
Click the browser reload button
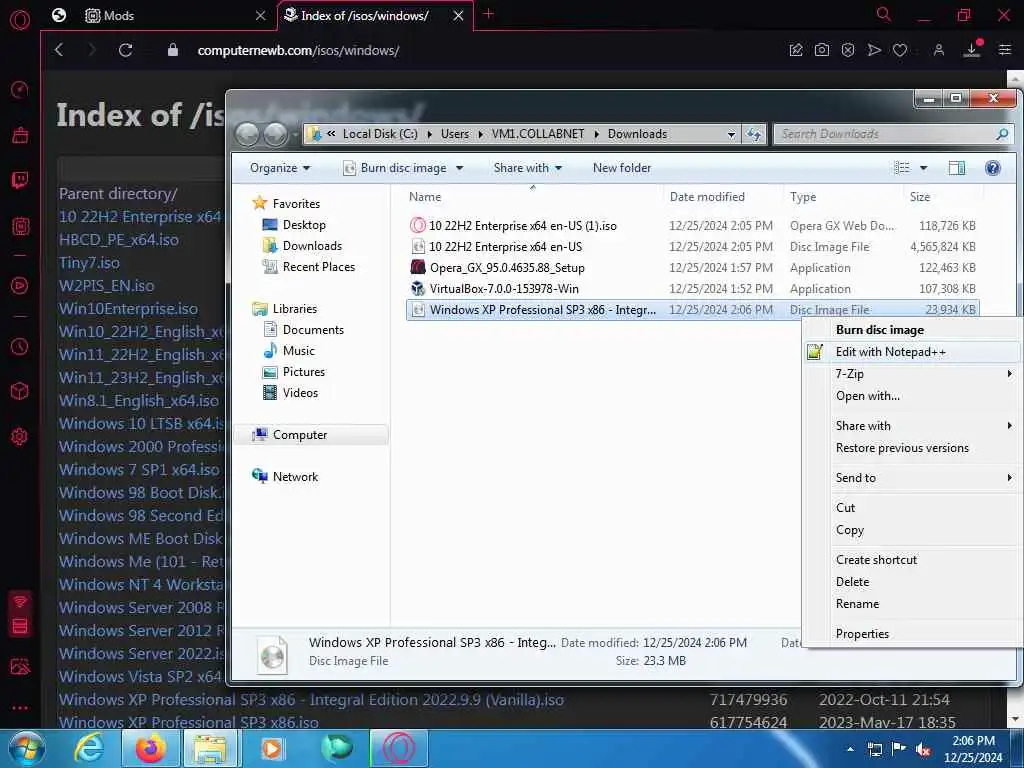[x=125, y=50]
